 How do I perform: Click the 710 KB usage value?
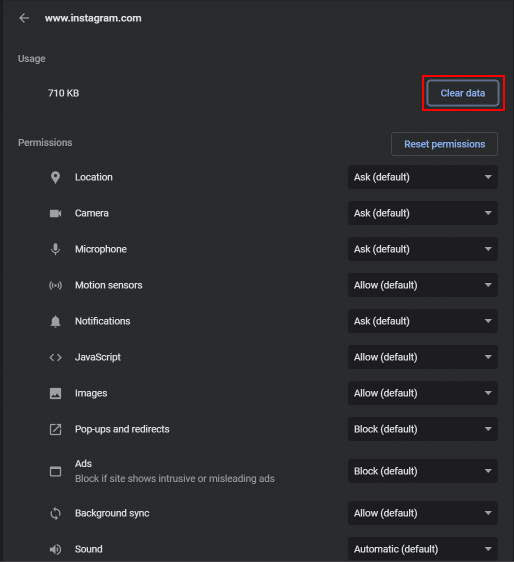[63, 93]
